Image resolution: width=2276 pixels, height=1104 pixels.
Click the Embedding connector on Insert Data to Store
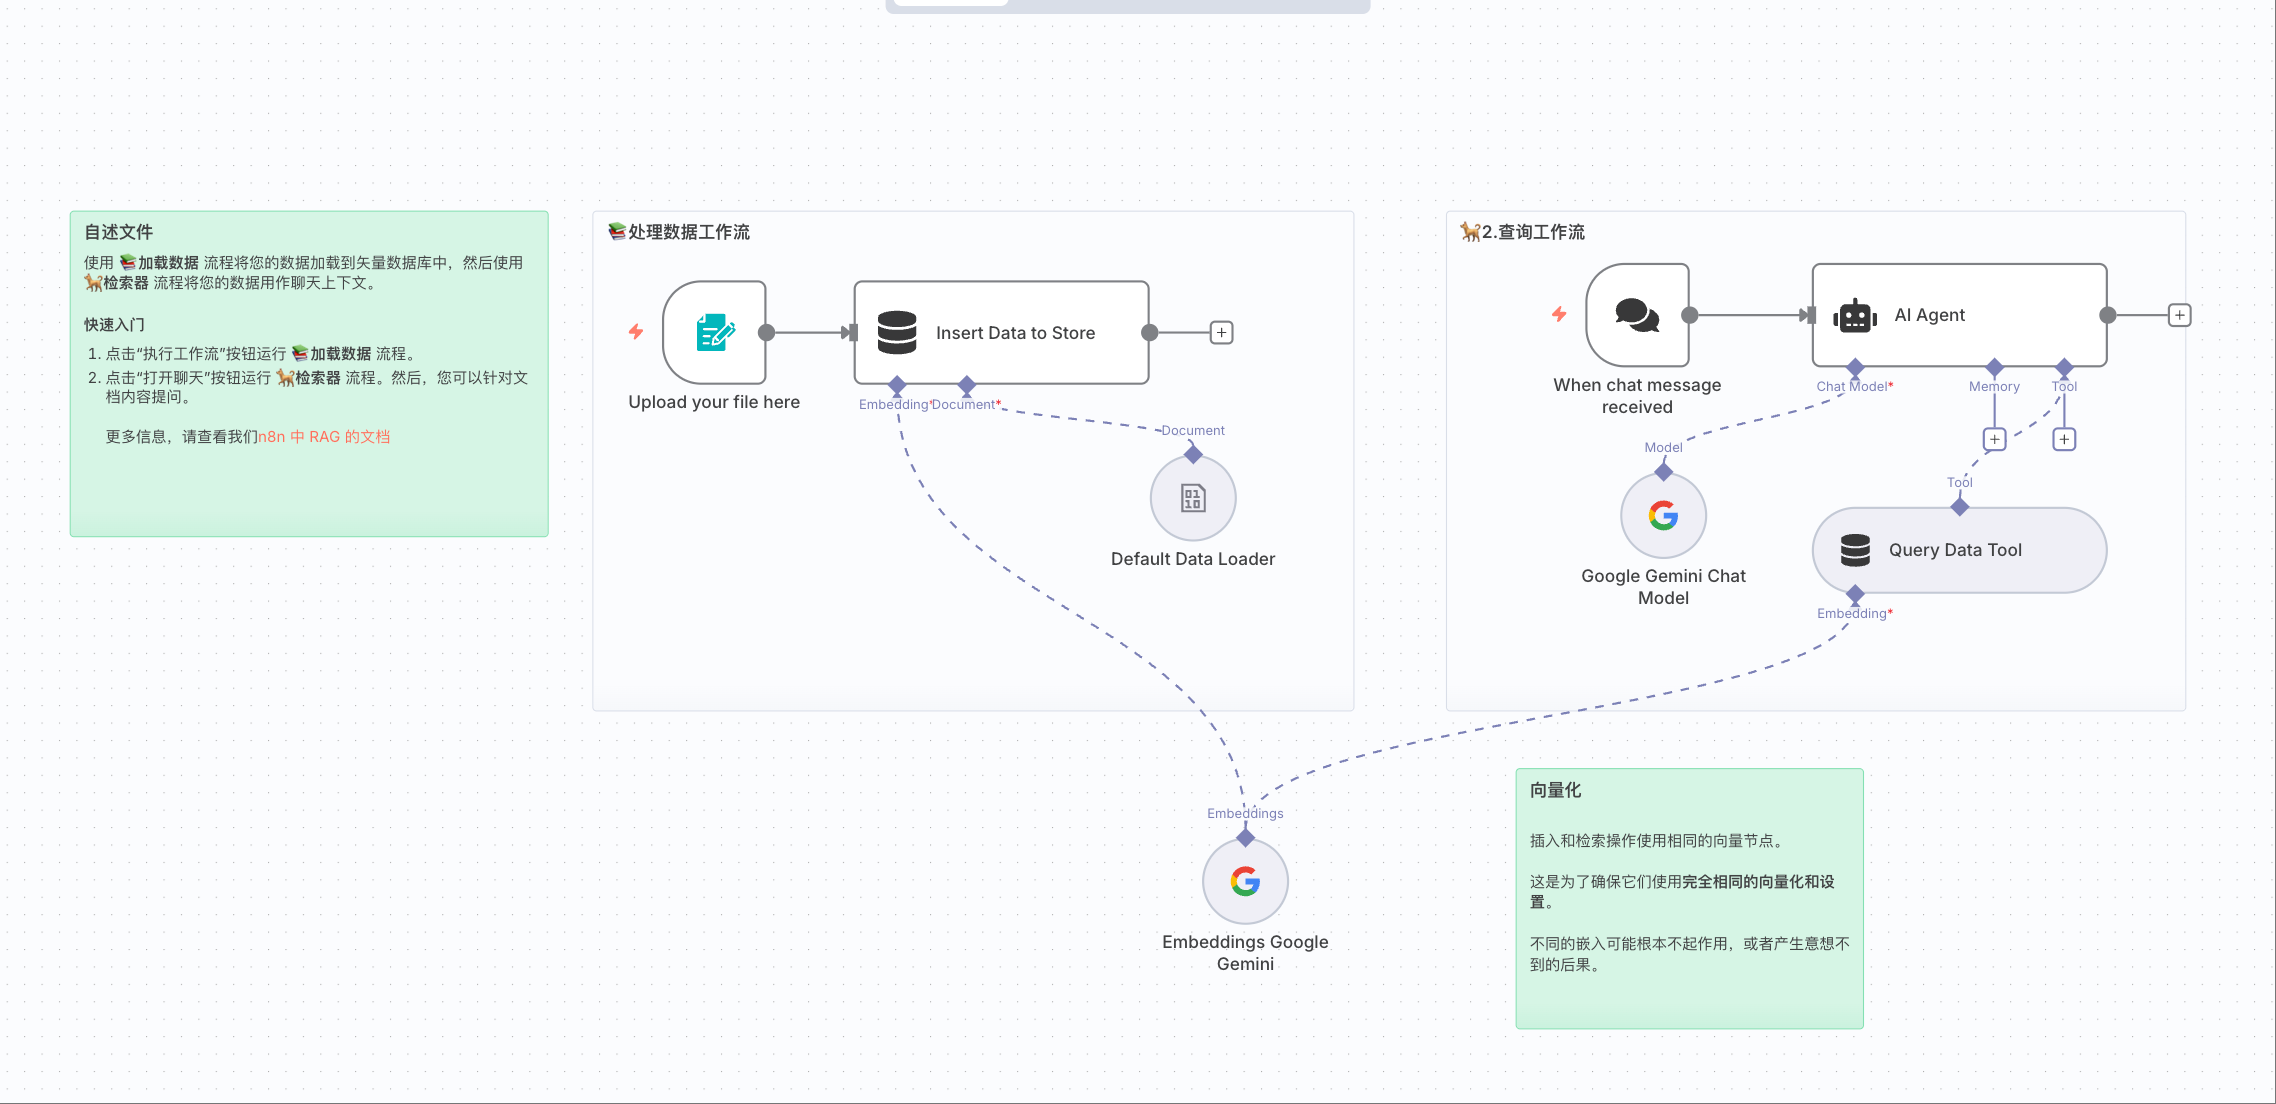click(897, 385)
